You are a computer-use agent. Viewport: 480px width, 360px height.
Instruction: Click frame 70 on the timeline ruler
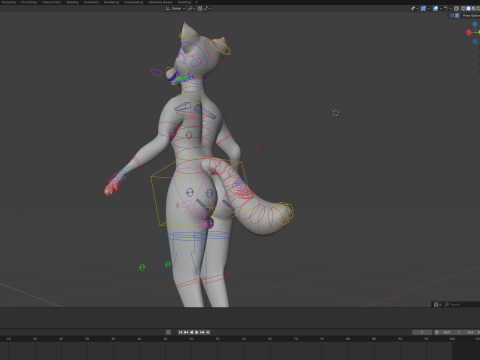click(x=296, y=339)
